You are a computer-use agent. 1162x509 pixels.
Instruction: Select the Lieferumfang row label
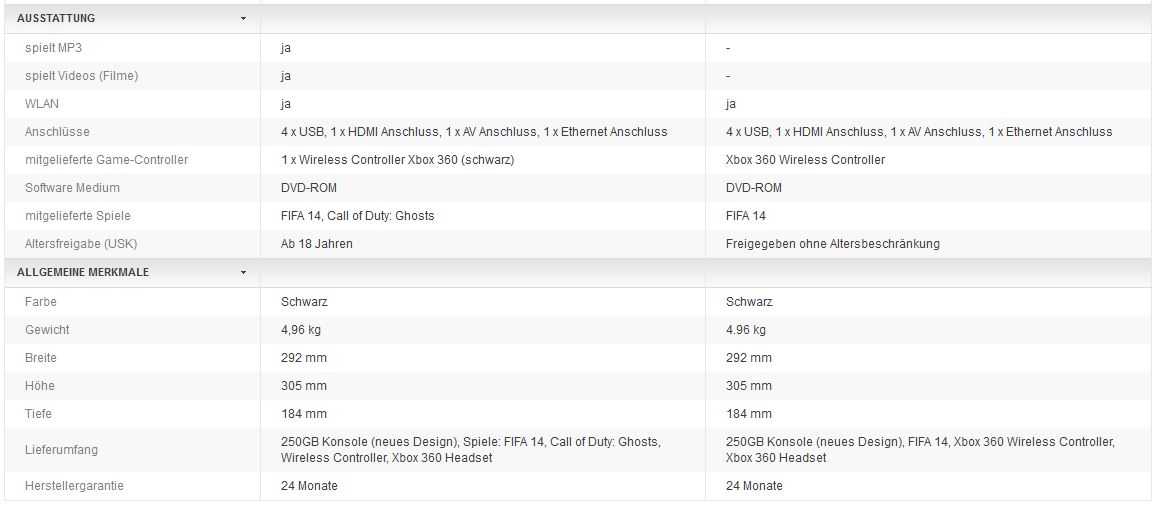pyautogui.click(x=62, y=450)
